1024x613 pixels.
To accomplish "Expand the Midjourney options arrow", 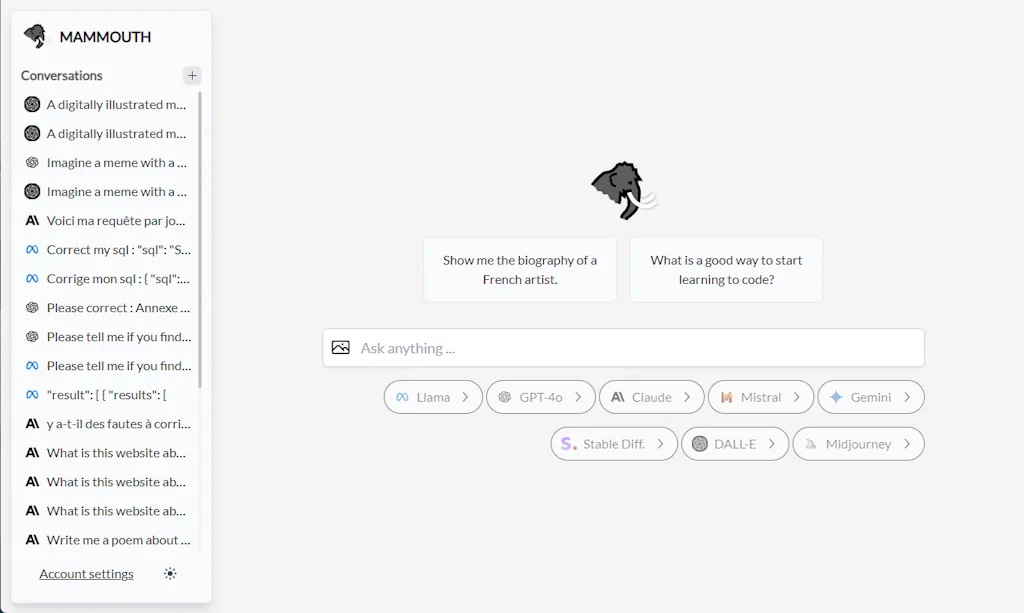I will coord(908,443).
